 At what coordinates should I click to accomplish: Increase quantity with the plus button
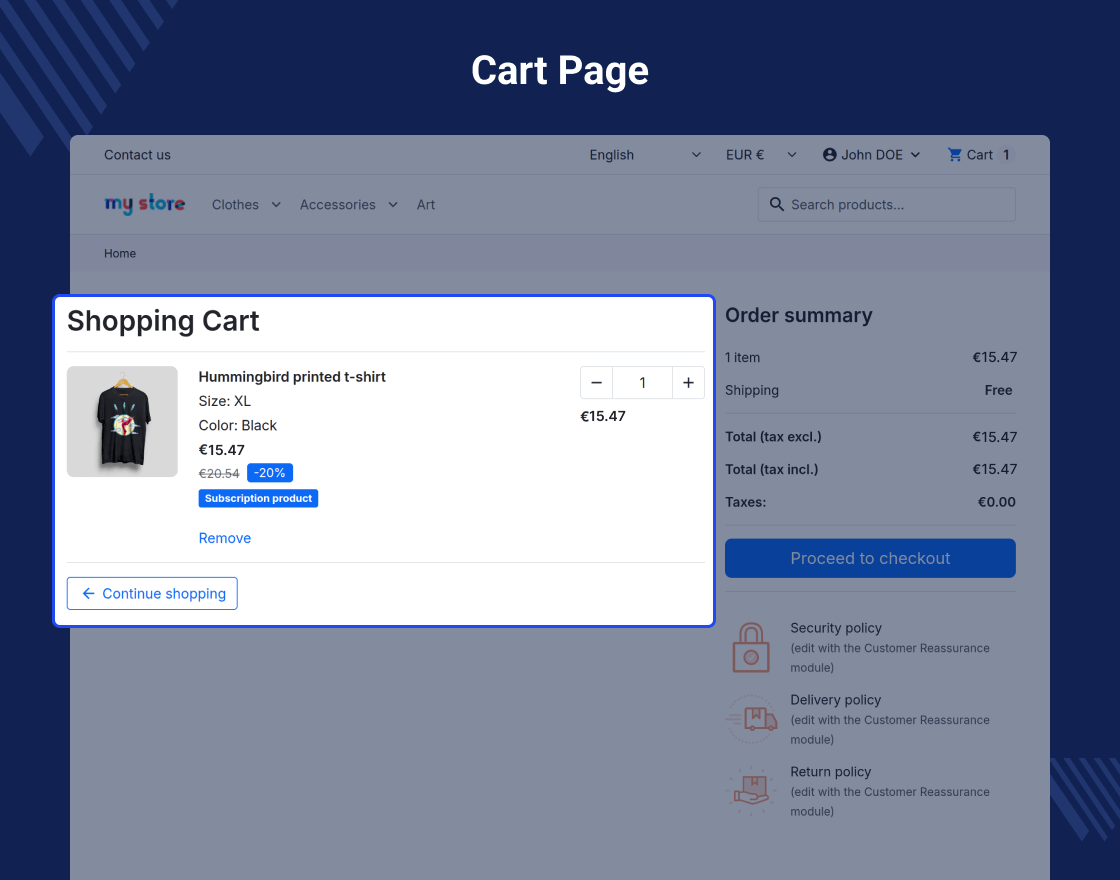tap(688, 383)
